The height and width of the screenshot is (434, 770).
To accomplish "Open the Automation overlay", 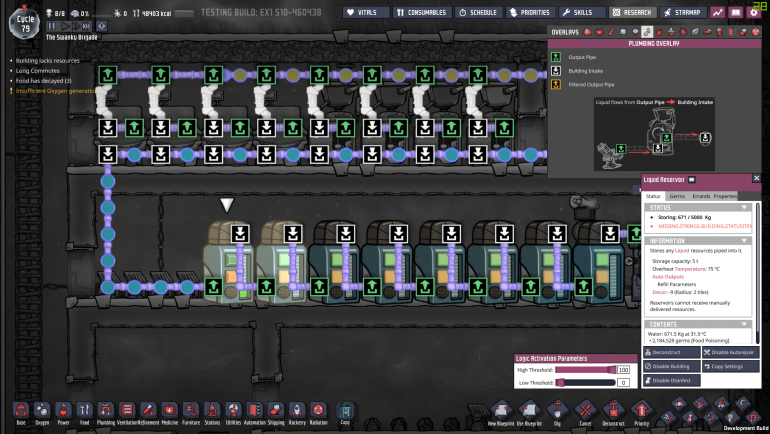I will (x=731, y=32).
